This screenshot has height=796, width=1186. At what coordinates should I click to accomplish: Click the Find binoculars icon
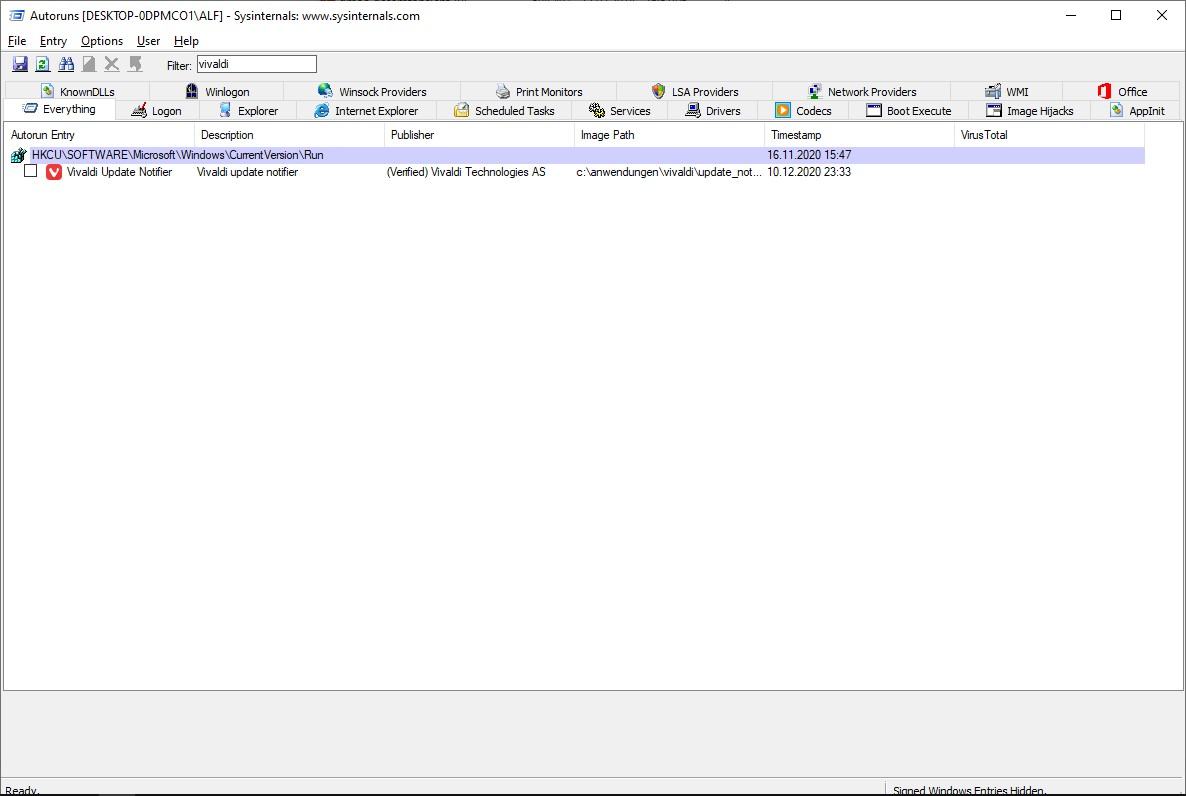pos(66,64)
